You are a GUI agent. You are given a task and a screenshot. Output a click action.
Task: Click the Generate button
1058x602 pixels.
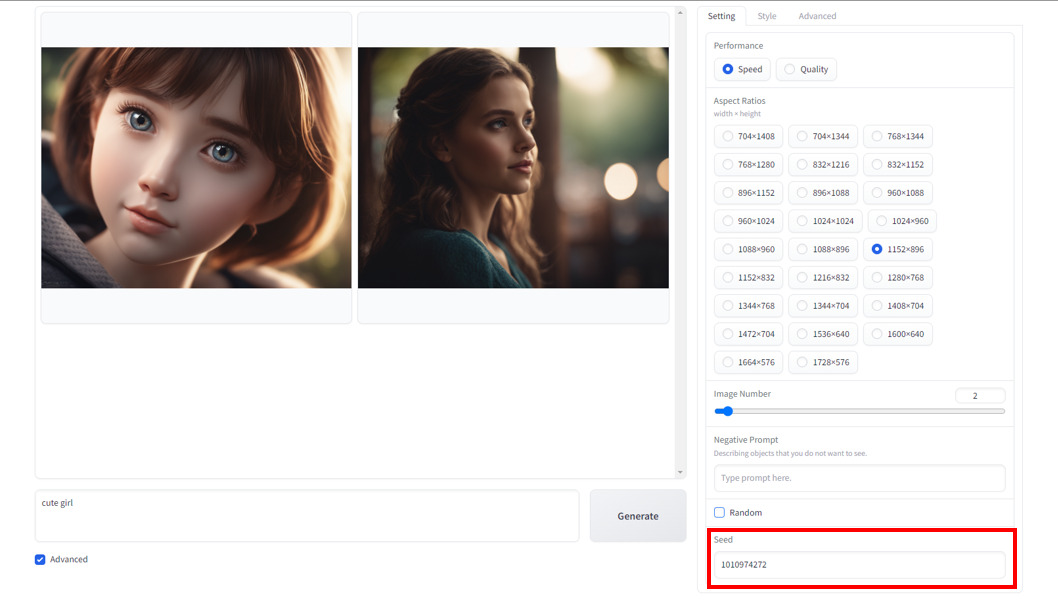pos(638,516)
